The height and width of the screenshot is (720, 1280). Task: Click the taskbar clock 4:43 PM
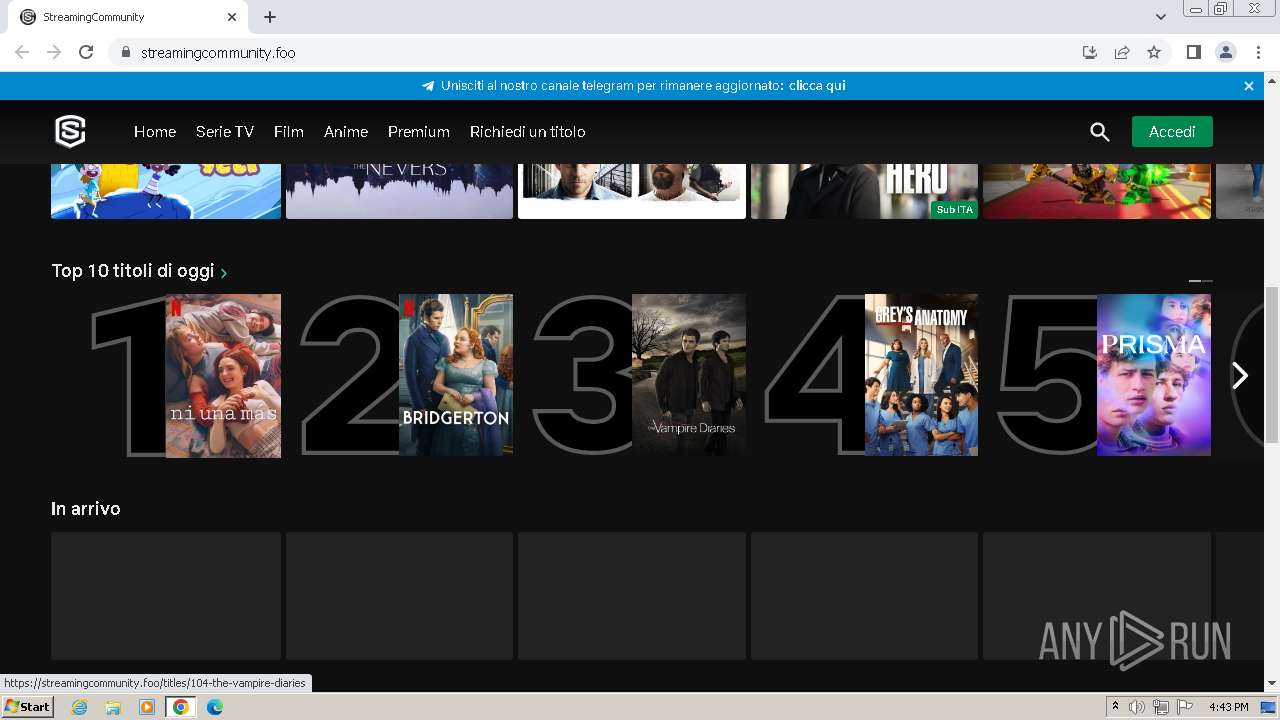click(1229, 707)
